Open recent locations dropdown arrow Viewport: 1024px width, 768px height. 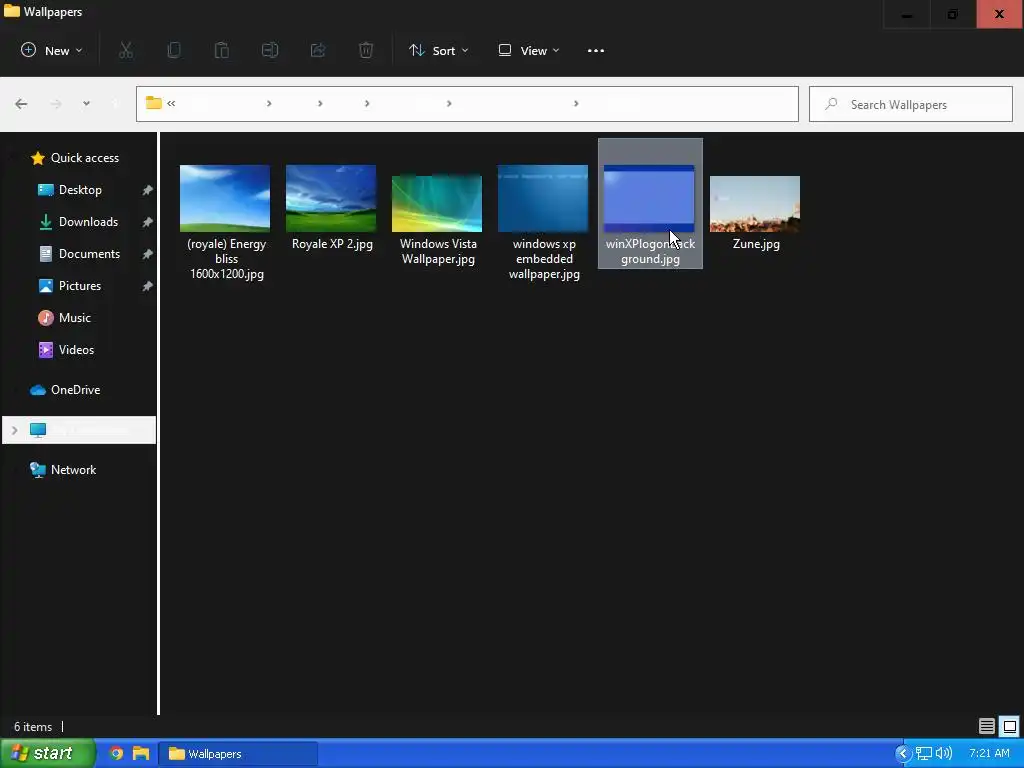tap(86, 104)
